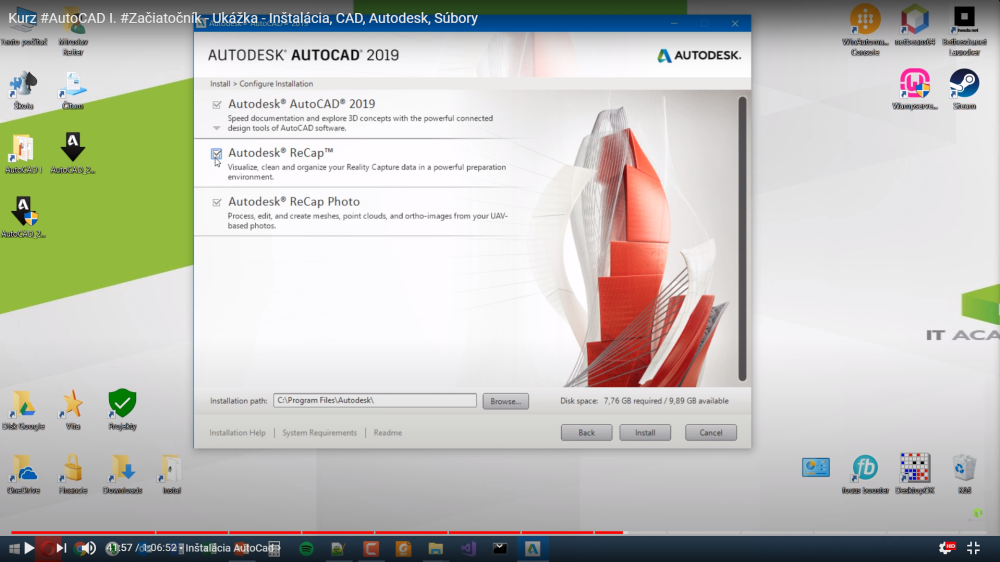Open the Steam desktop shortcut
Viewport: 1000px width, 562px height.
pyautogui.click(x=964, y=84)
